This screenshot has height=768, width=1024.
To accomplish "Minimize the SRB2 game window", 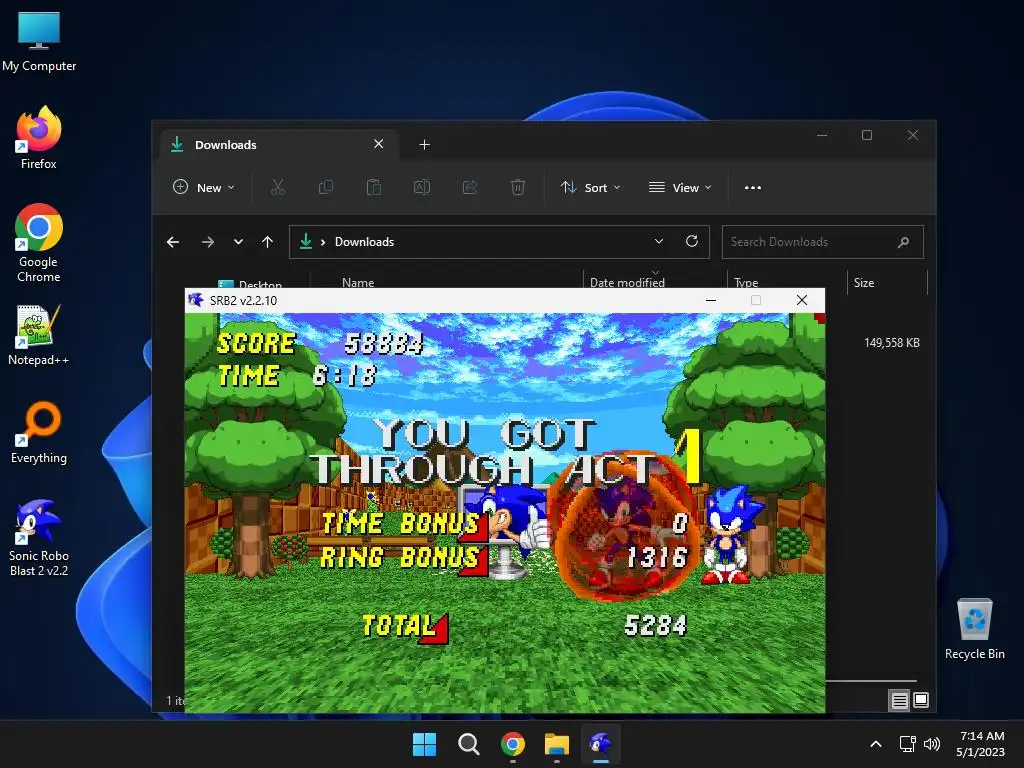I will (x=711, y=300).
